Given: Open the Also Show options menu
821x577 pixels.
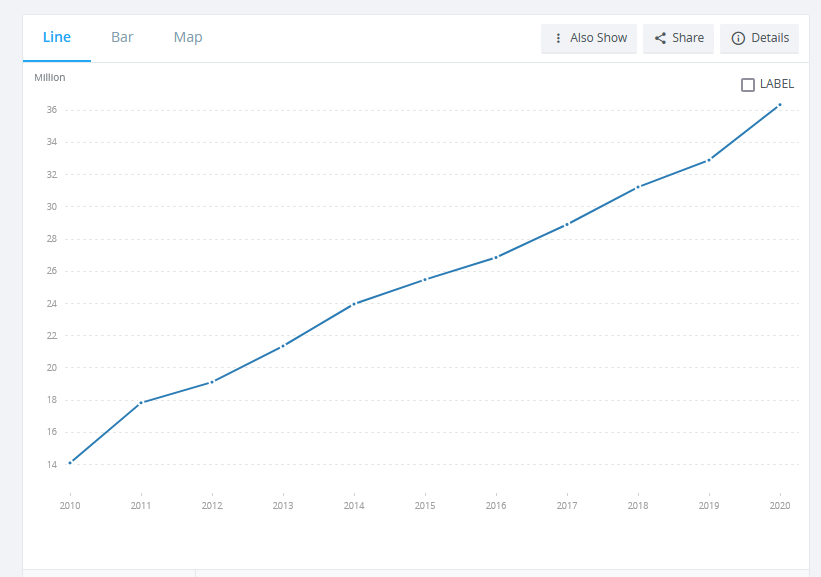Looking at the screenshot, I should 589,38.
